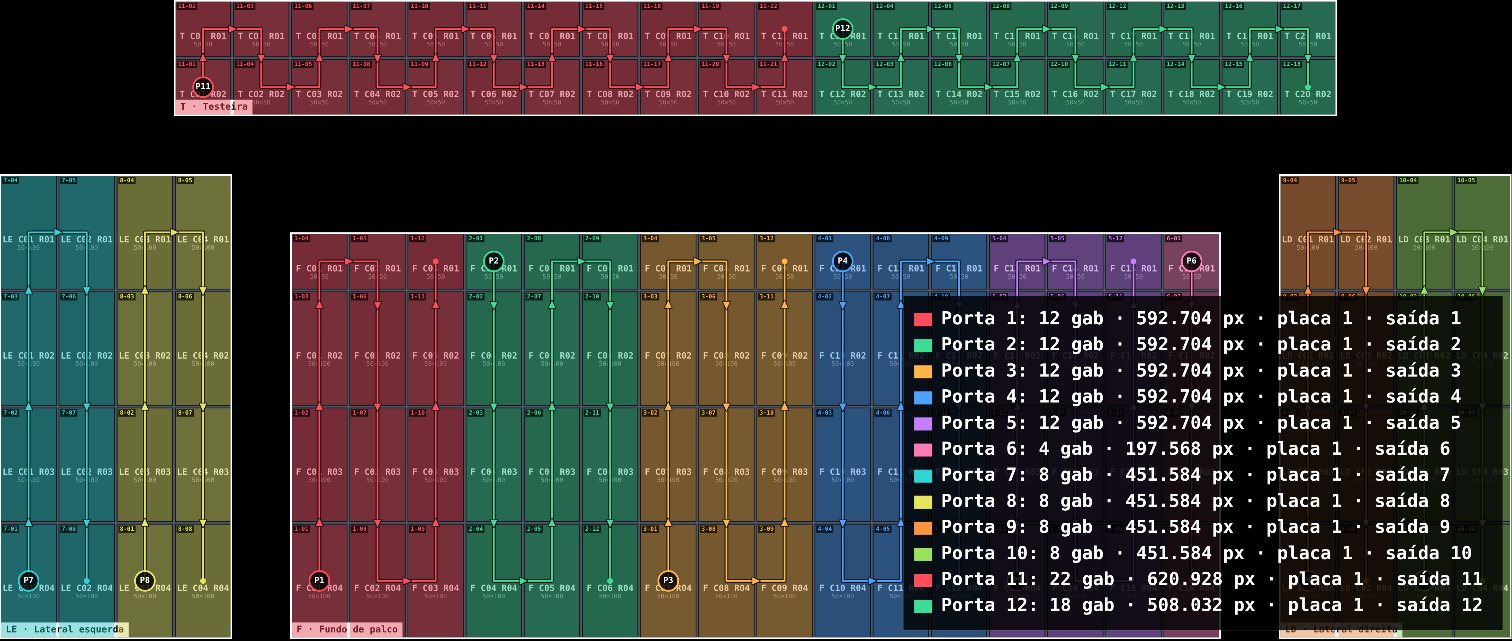Screen dimensions: 1512x641
Task: Click the Porta 2 green legend swatch
Action: [923, 345]
